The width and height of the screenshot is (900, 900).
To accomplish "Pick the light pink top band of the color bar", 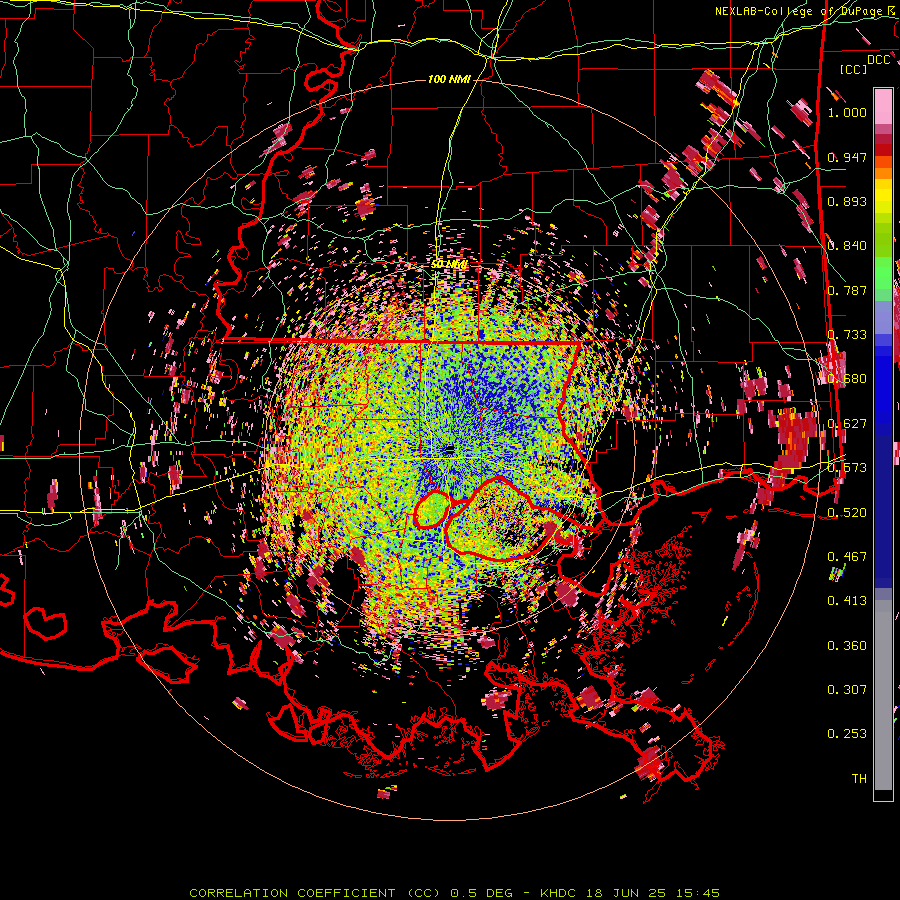I will pos(883,106).
